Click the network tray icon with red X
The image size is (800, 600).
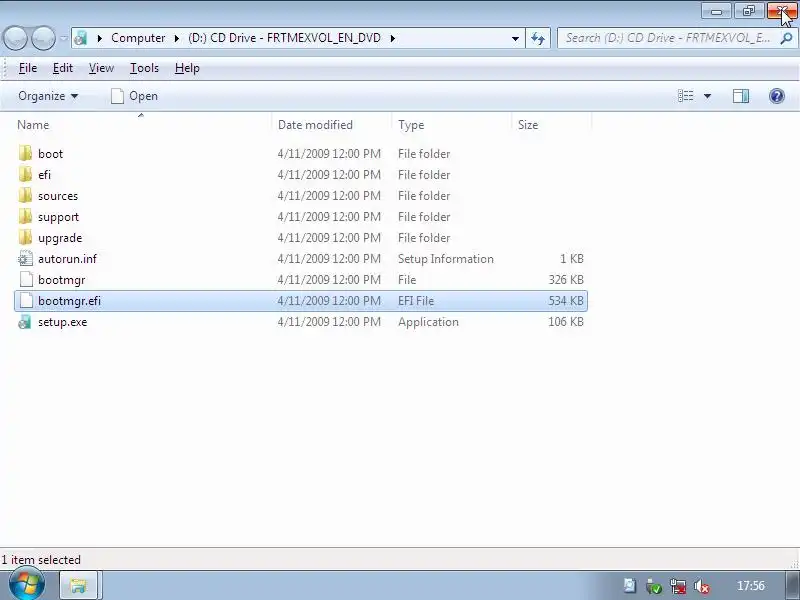(678, 586)
